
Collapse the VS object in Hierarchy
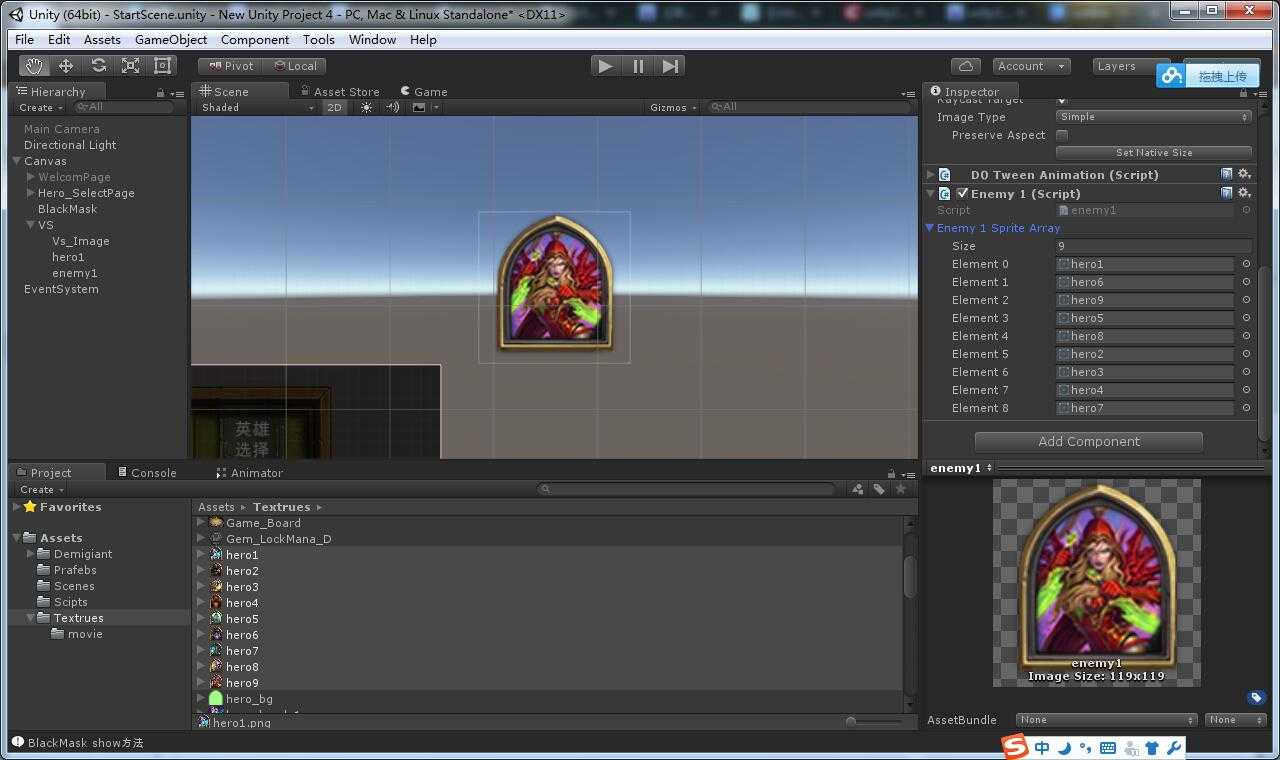coord(31,225)
